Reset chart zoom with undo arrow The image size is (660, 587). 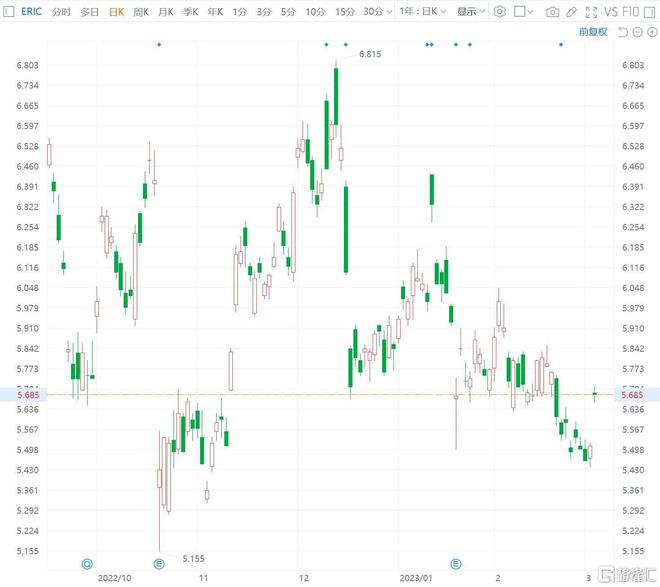point(623,32)
